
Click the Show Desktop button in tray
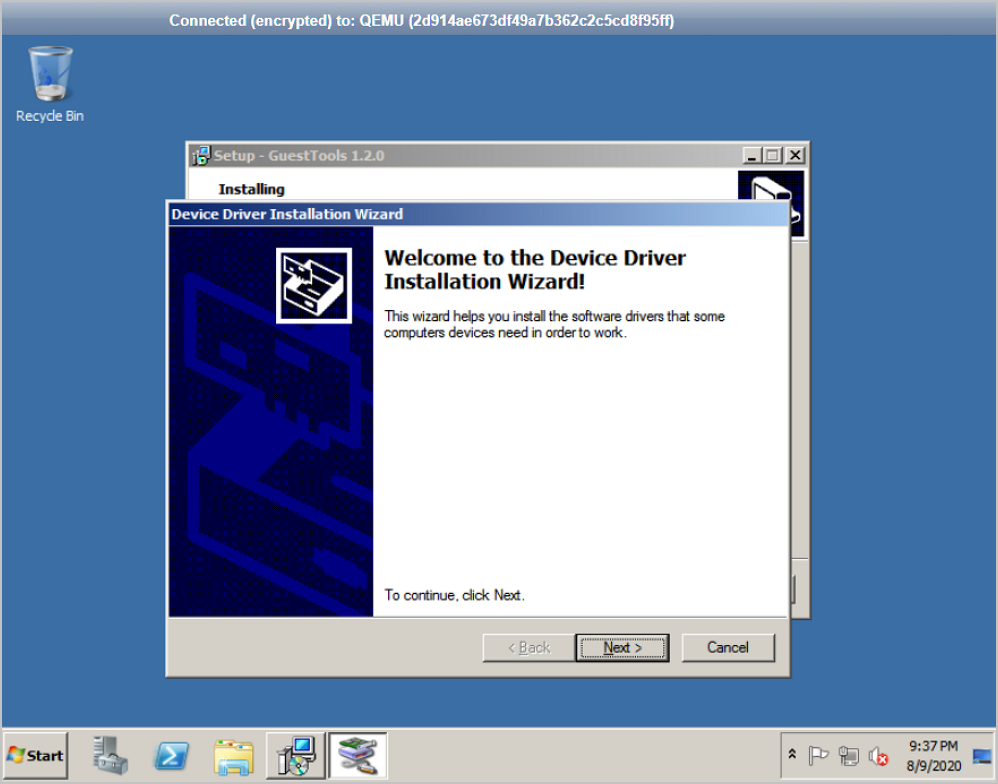pyautogui.click(x=982, y=757)
